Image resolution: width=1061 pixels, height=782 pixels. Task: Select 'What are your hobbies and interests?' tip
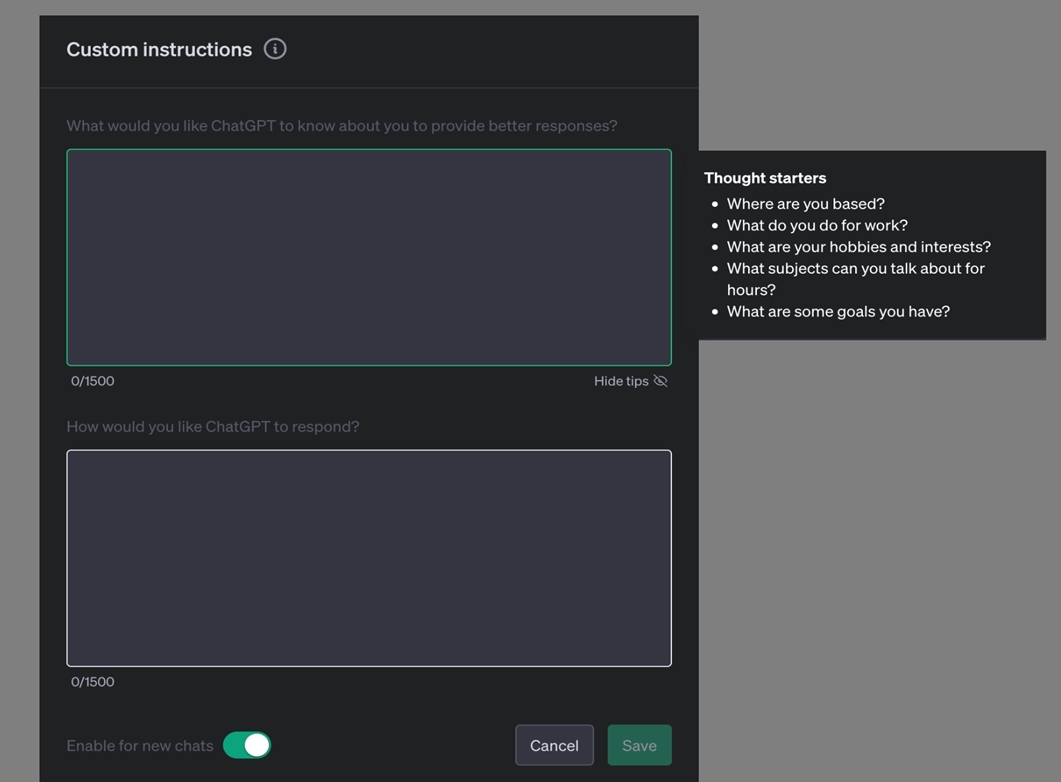(x=859, y=247)
